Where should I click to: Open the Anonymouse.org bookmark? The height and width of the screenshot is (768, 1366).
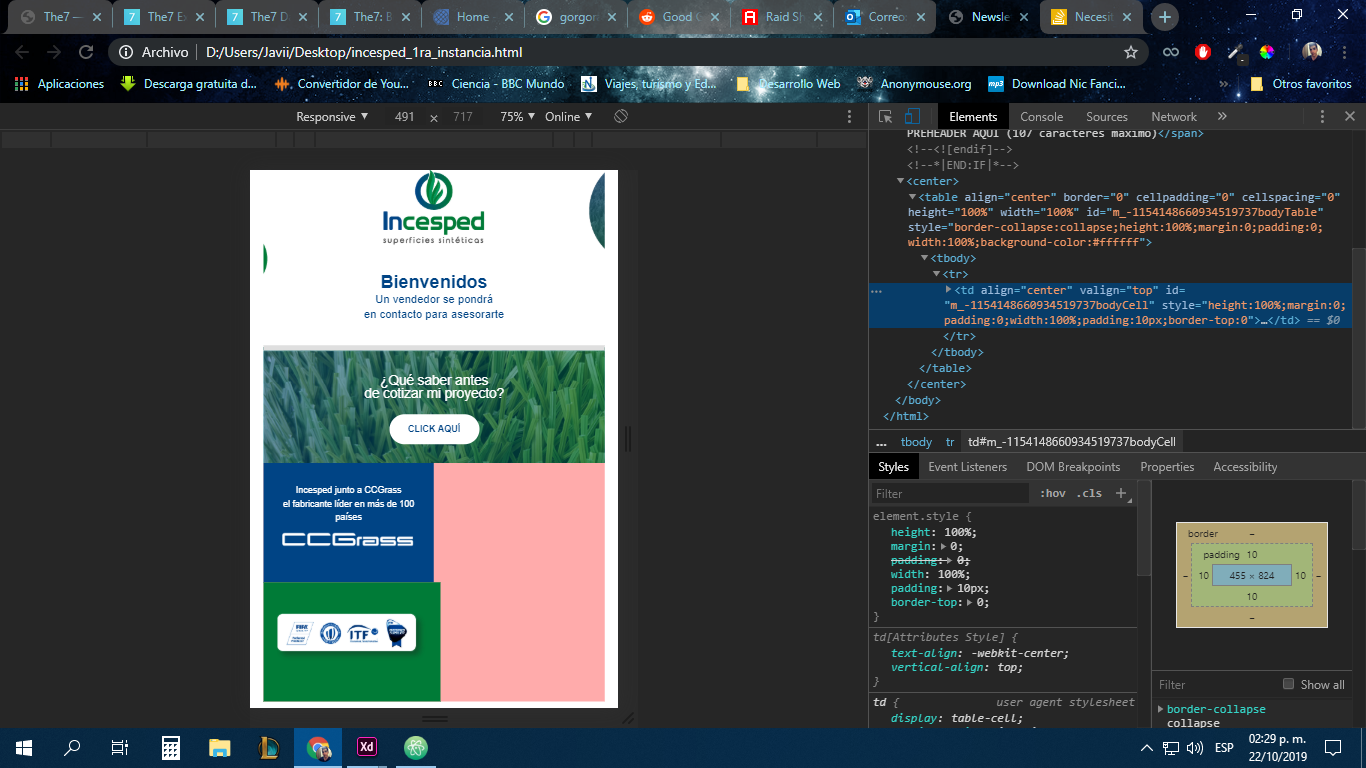click(x=913, y=84)
